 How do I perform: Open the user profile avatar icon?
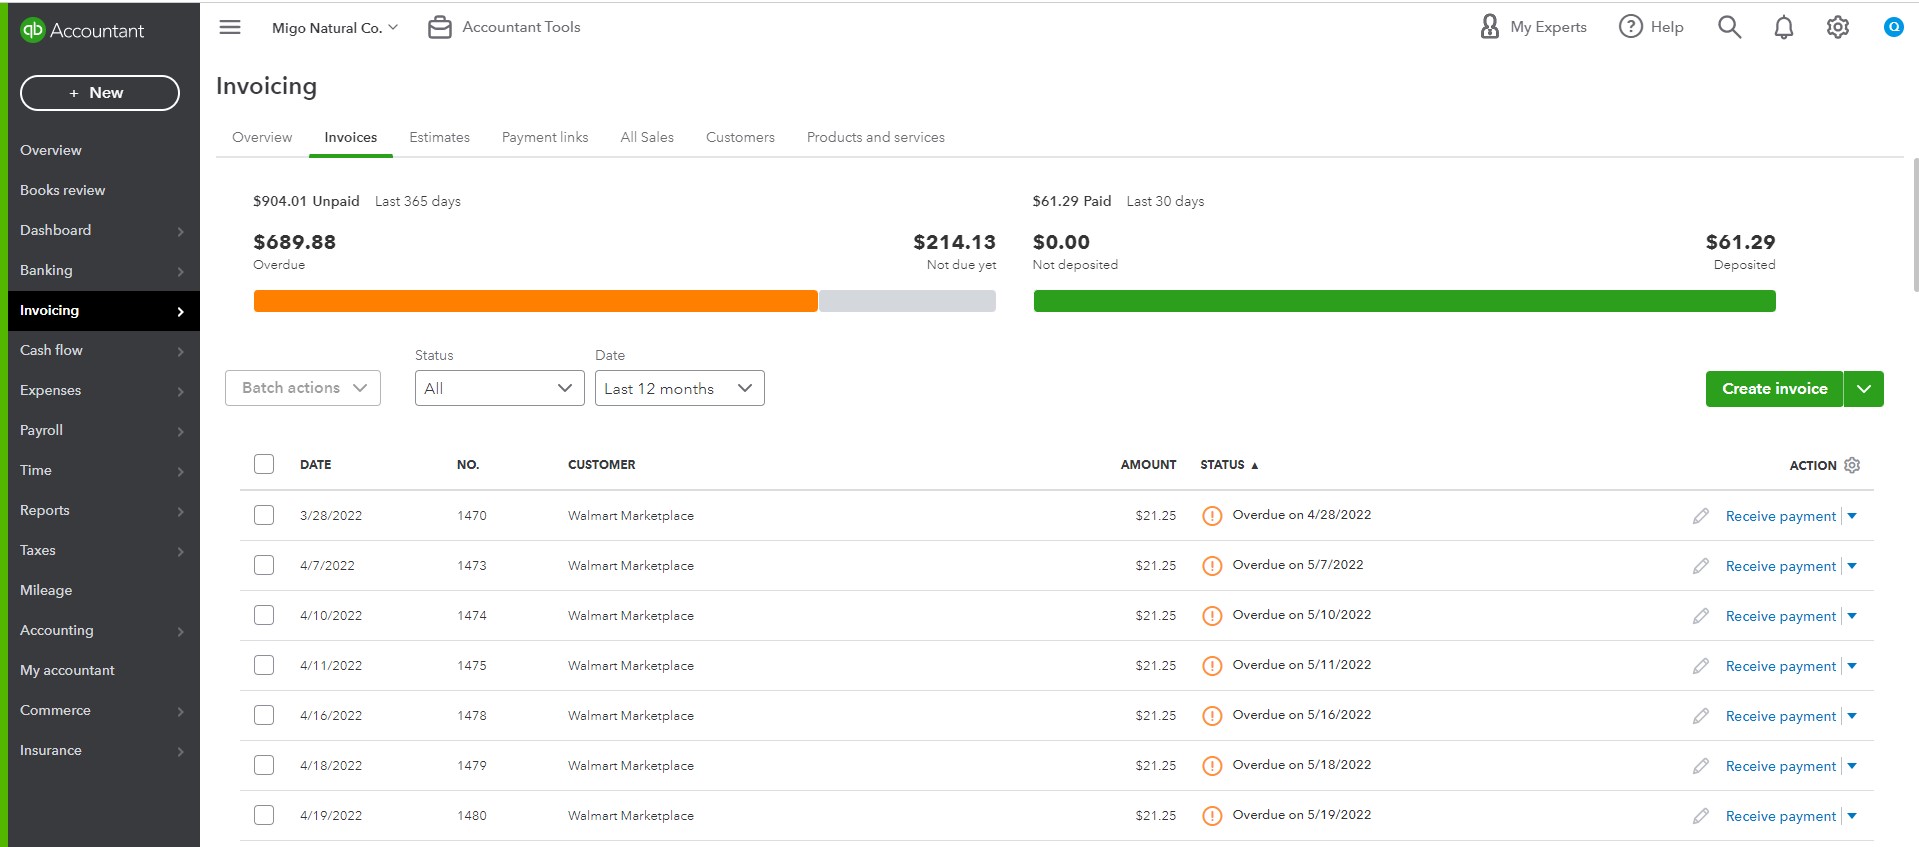[1893, 27]
